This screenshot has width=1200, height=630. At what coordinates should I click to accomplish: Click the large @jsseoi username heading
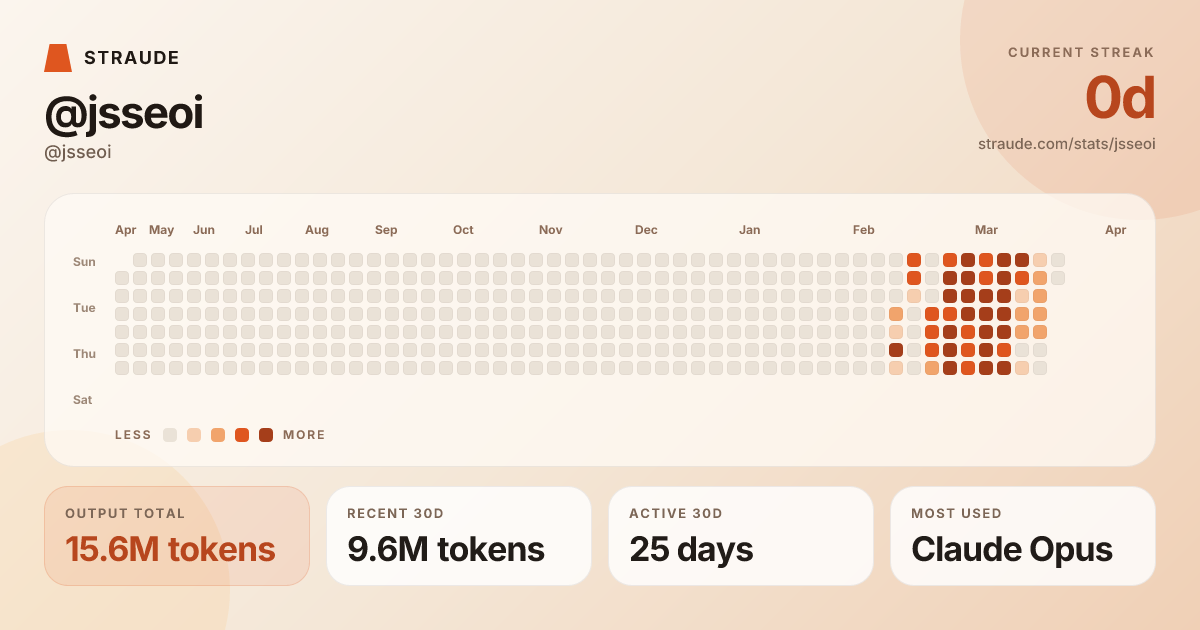[124, 114]
